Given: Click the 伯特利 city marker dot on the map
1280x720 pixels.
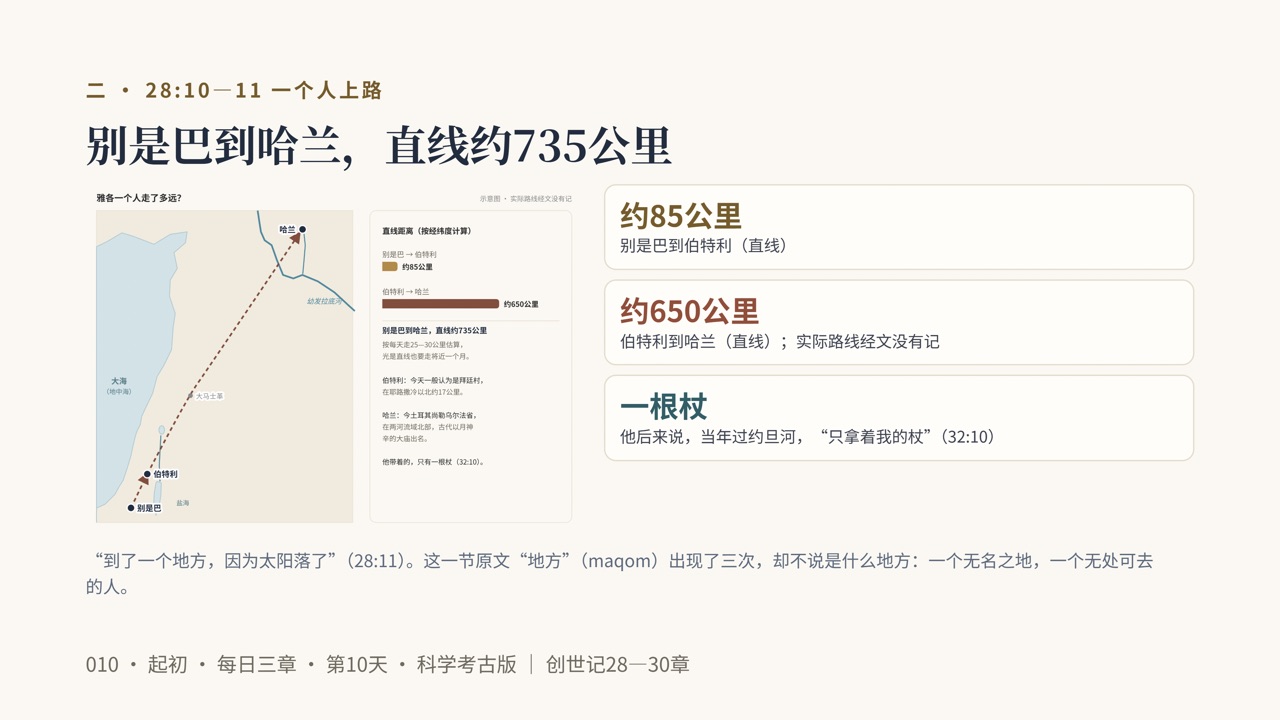Looking at the screenshot, I should 147,474.
